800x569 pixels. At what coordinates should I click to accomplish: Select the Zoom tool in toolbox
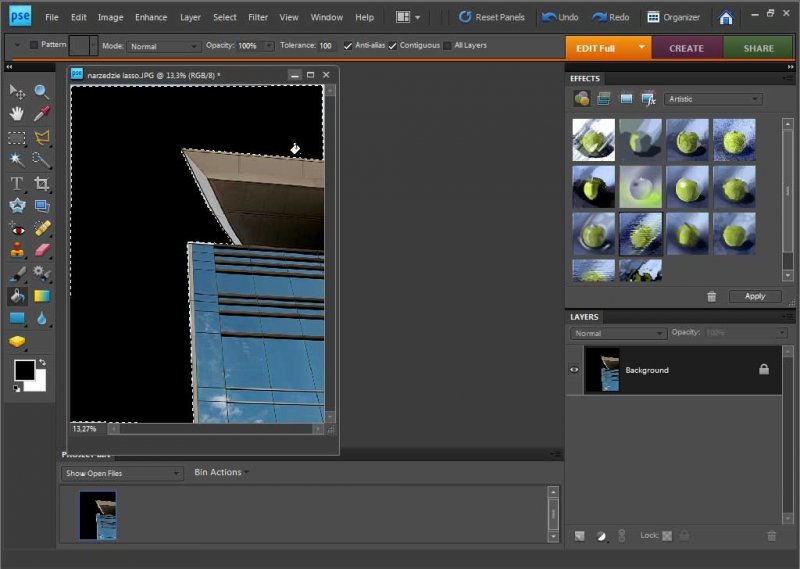click(x=42, y=91)
